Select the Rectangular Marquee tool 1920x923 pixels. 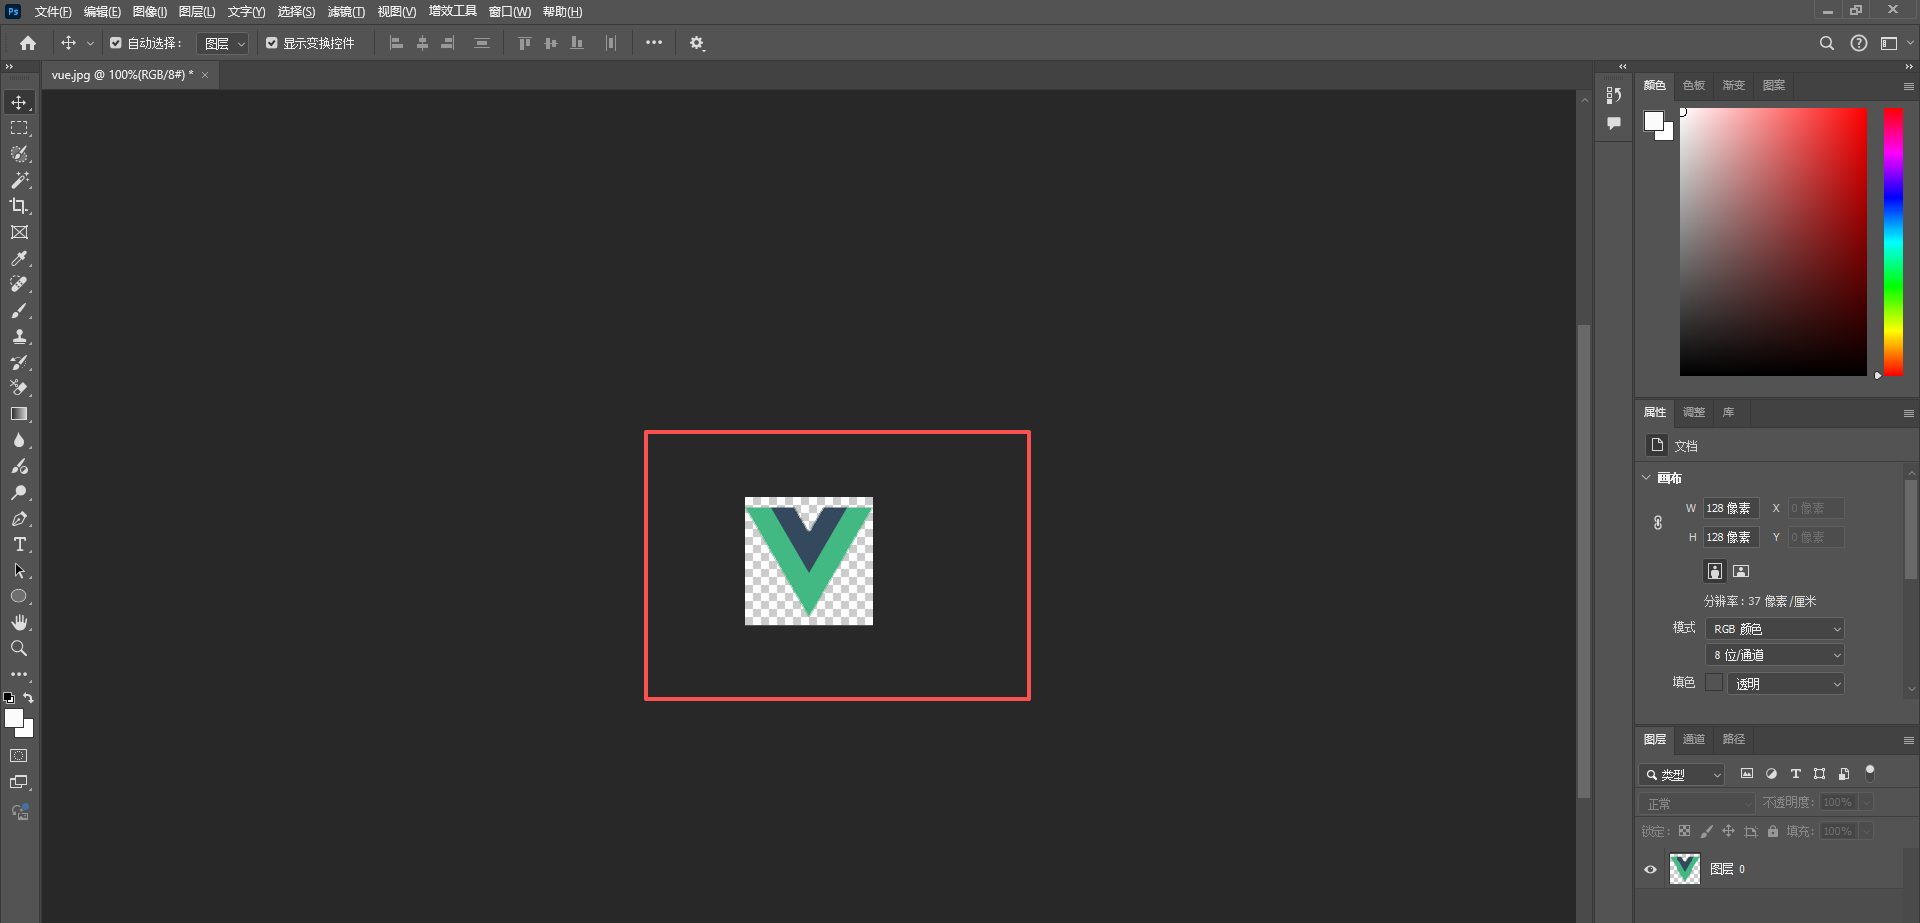coord(19,128)
